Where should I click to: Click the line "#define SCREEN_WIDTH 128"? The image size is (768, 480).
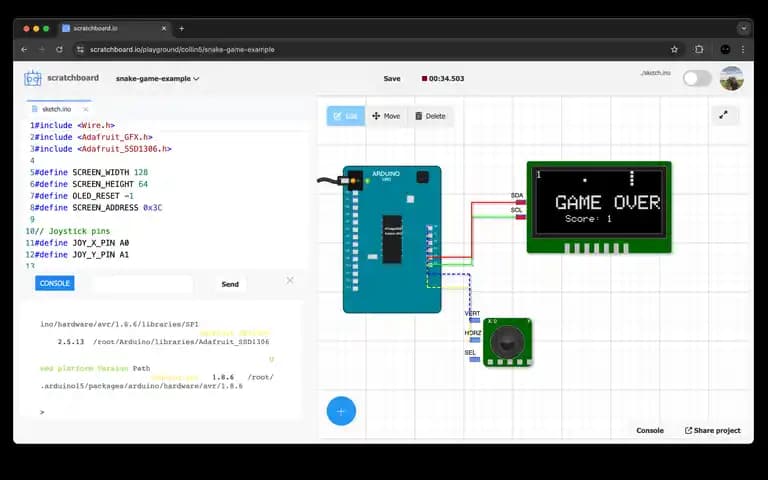click(91, 172)
